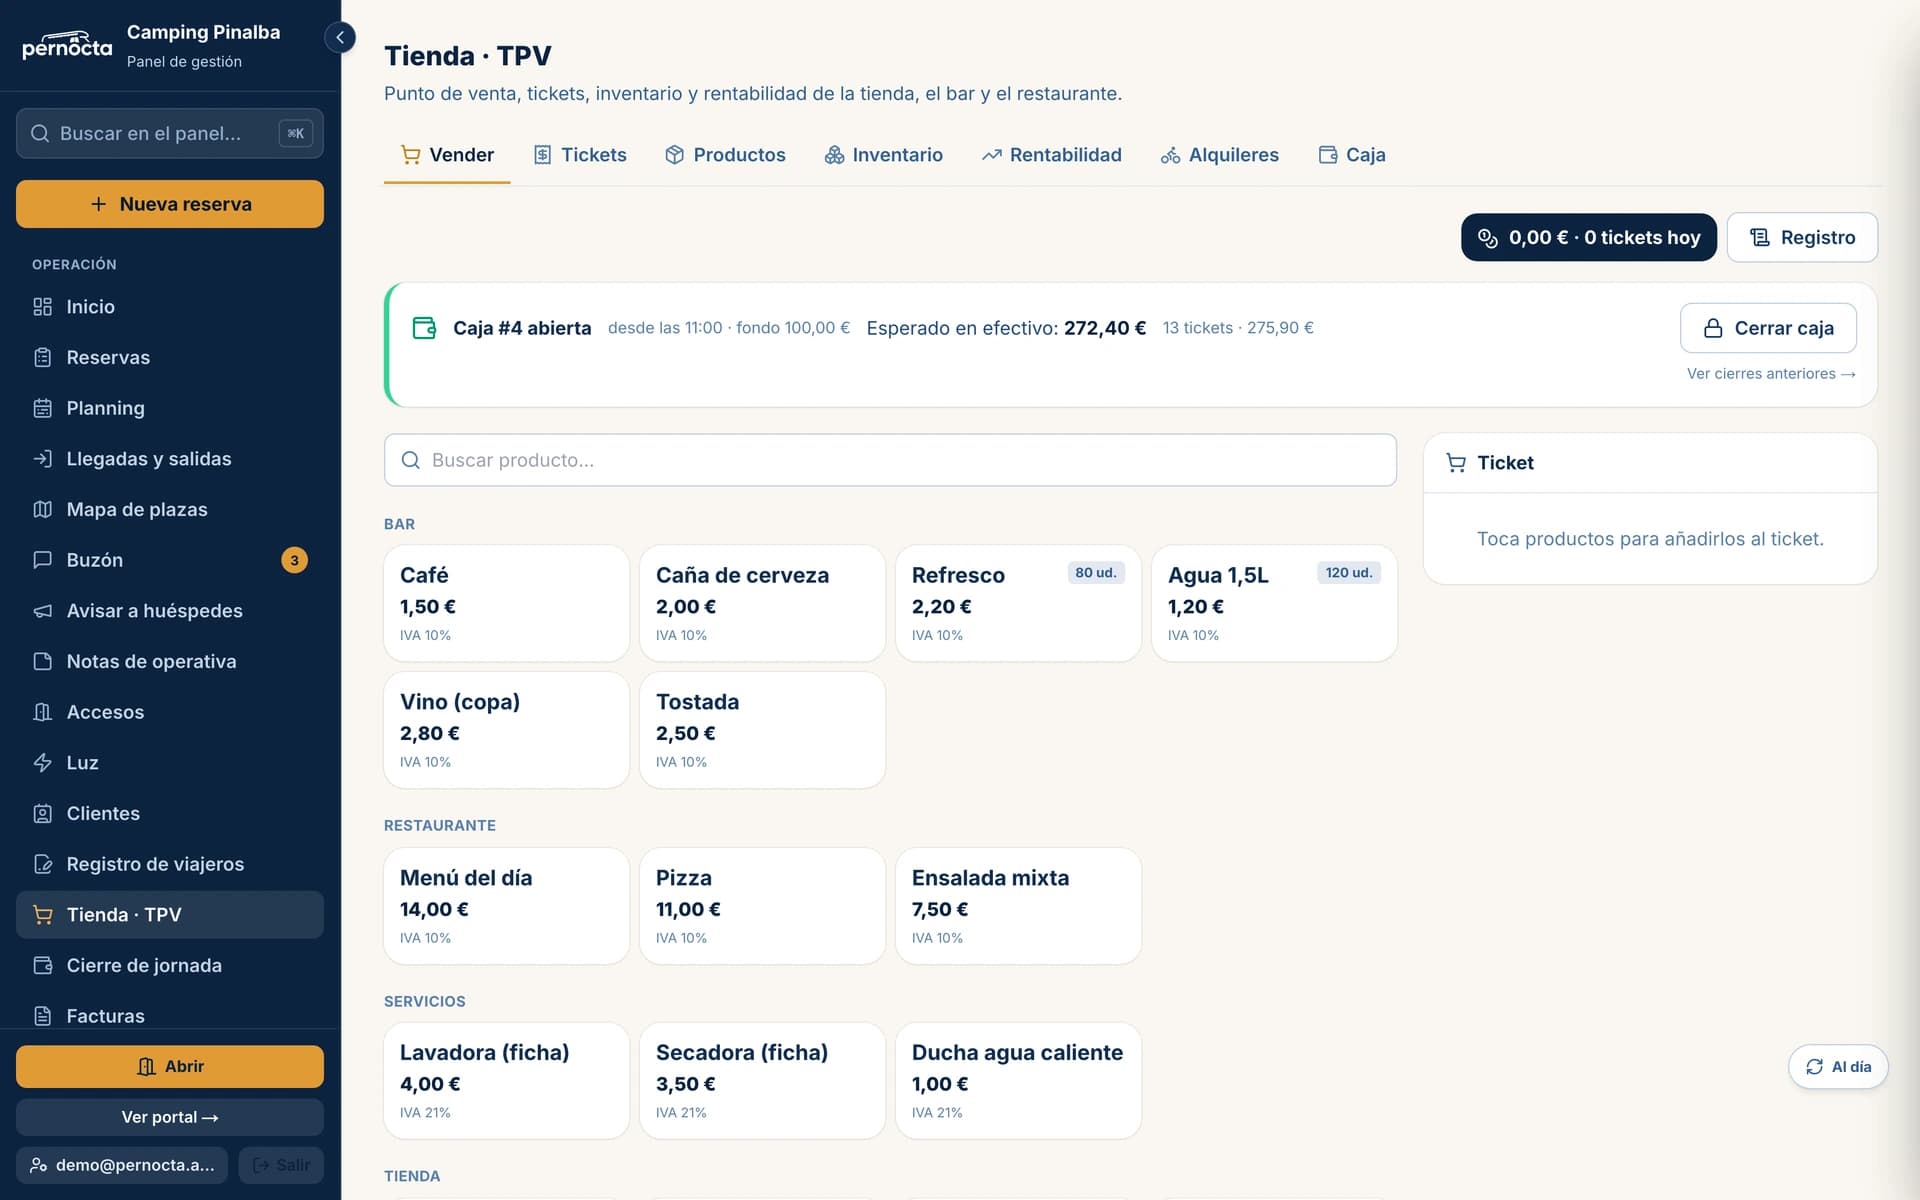Click the Accesos door icon
The height and width of the screenshot is (1200, 1920).
pyautogui.click(x=42, y=712)
